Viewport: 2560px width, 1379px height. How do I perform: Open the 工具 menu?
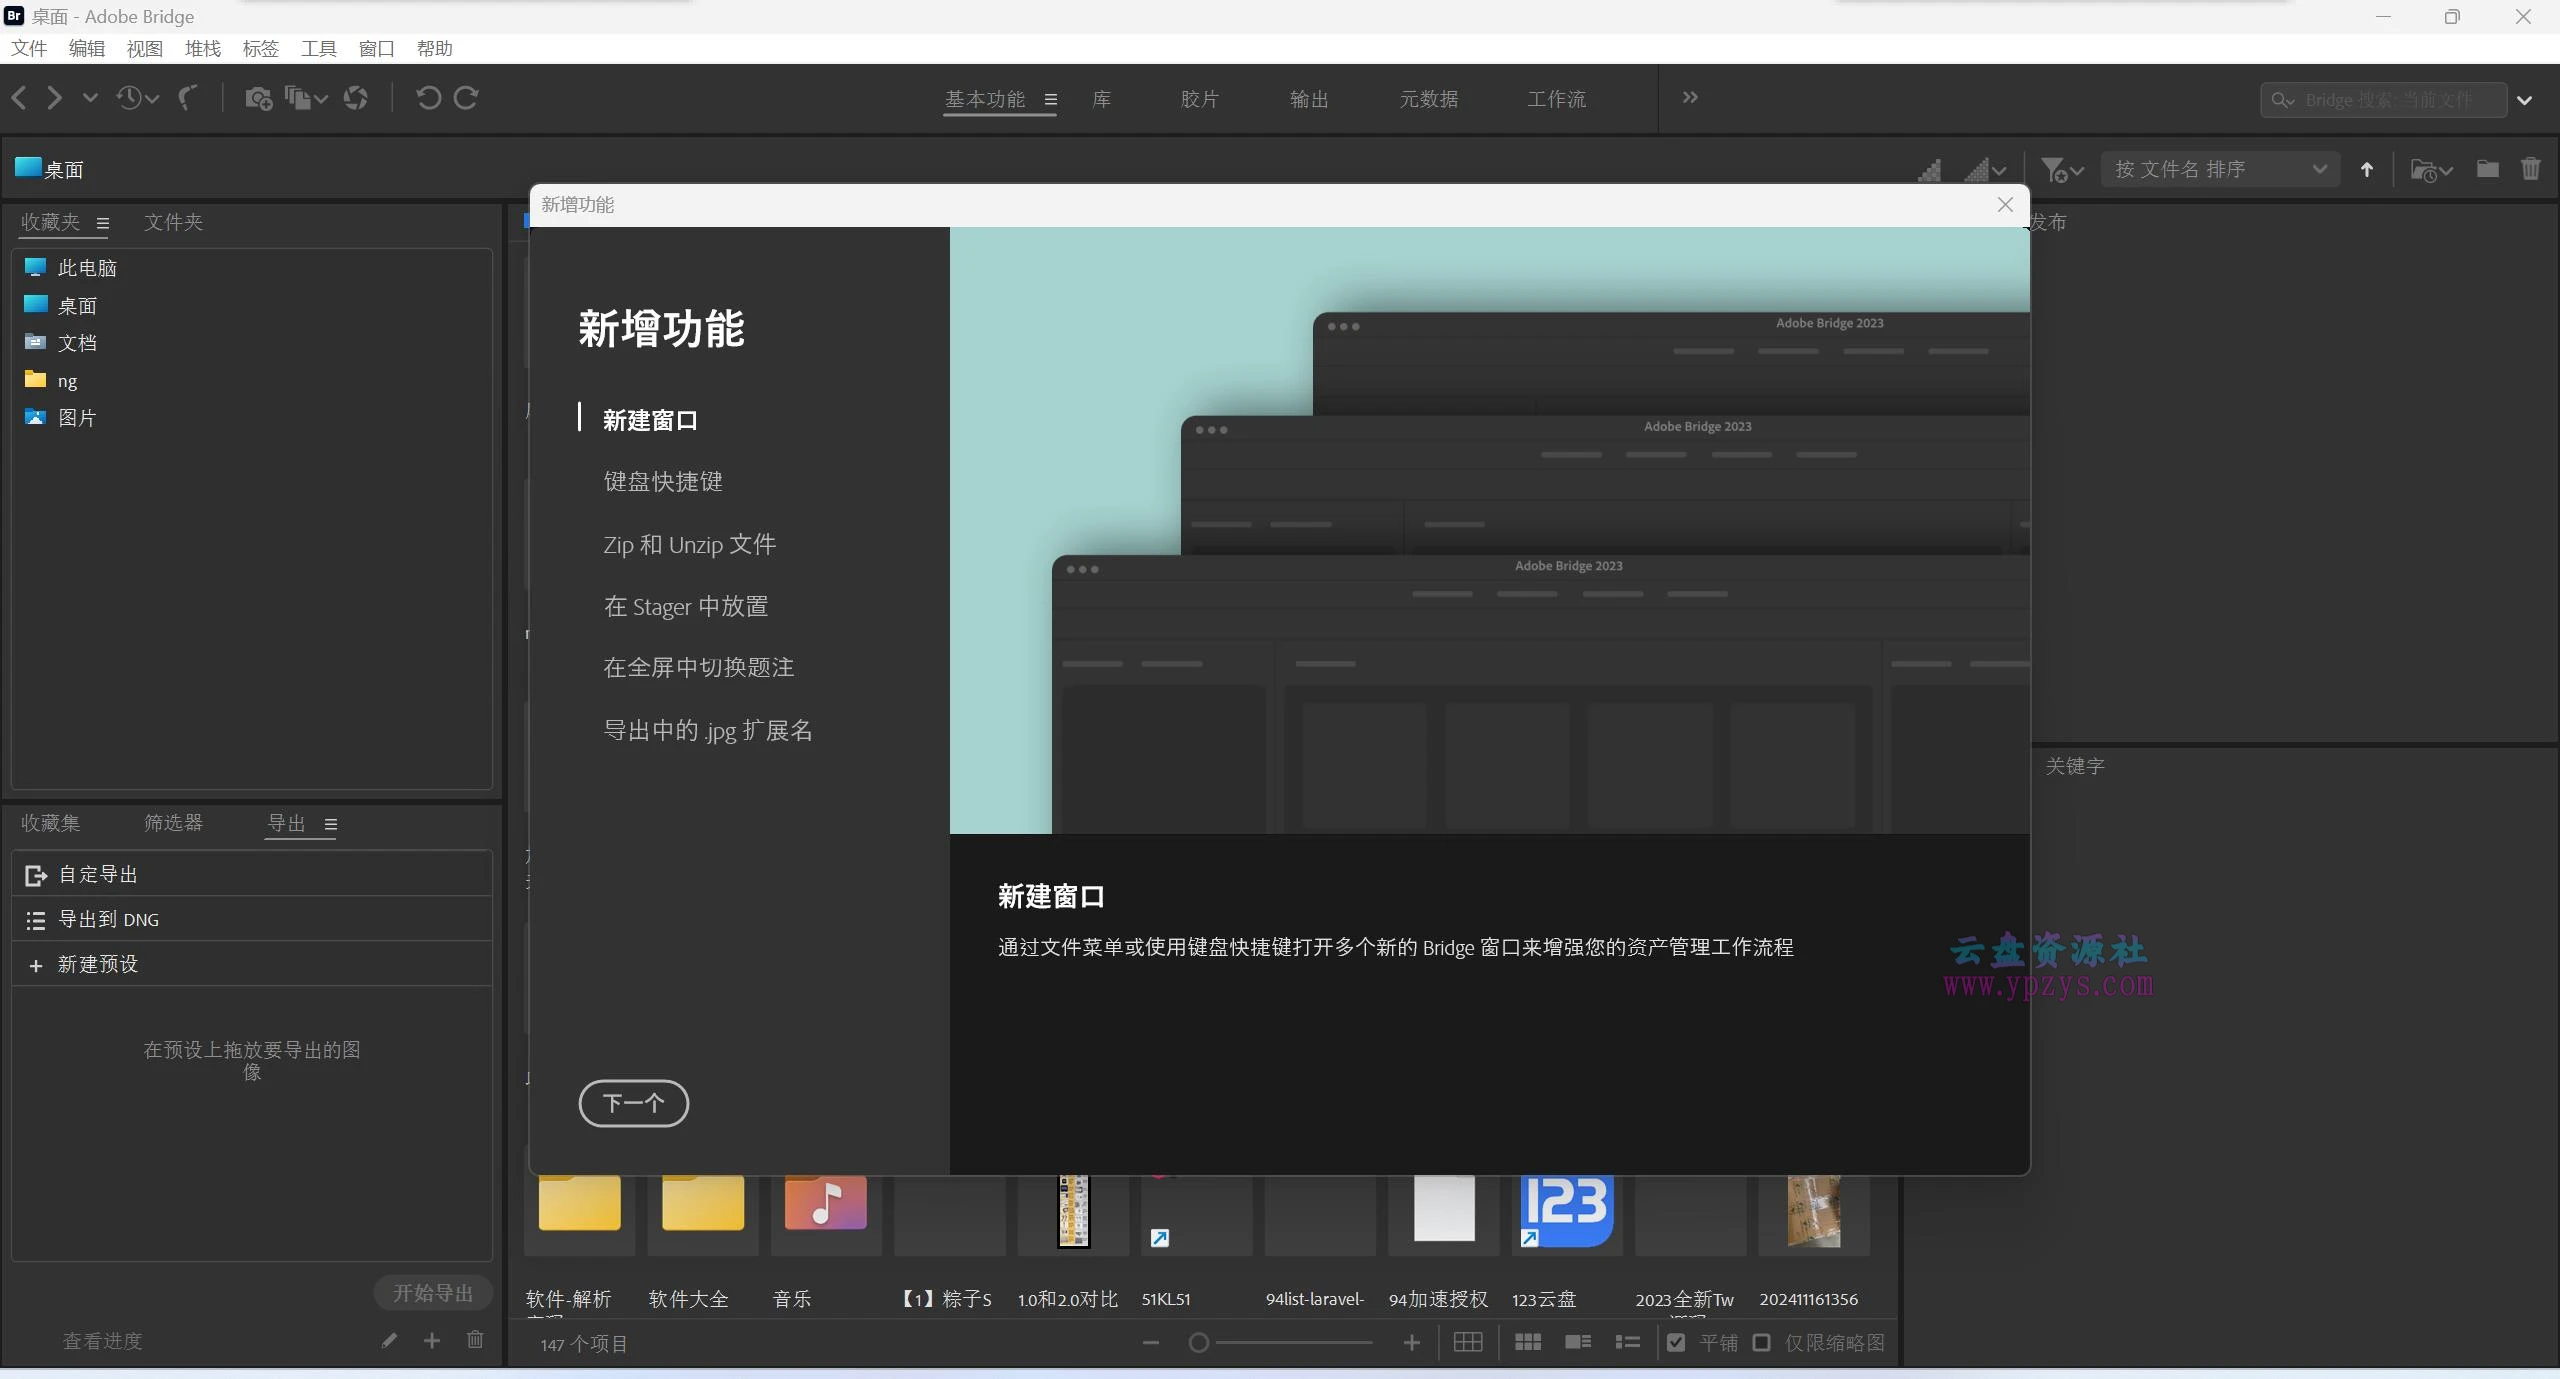(318, 48)
